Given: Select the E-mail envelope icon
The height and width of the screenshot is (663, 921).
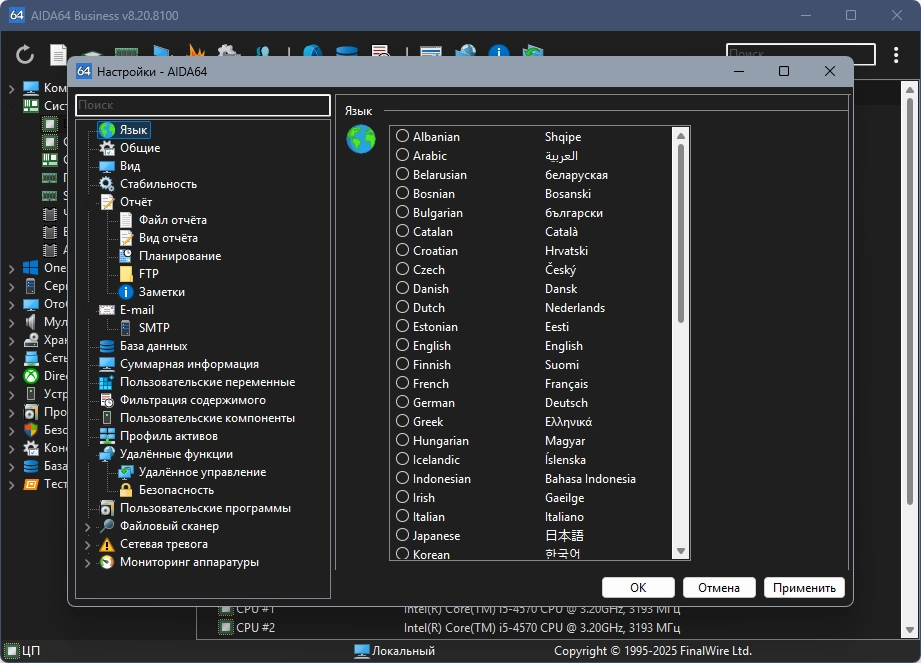Looking at the screenshot, I should (107, 310).
